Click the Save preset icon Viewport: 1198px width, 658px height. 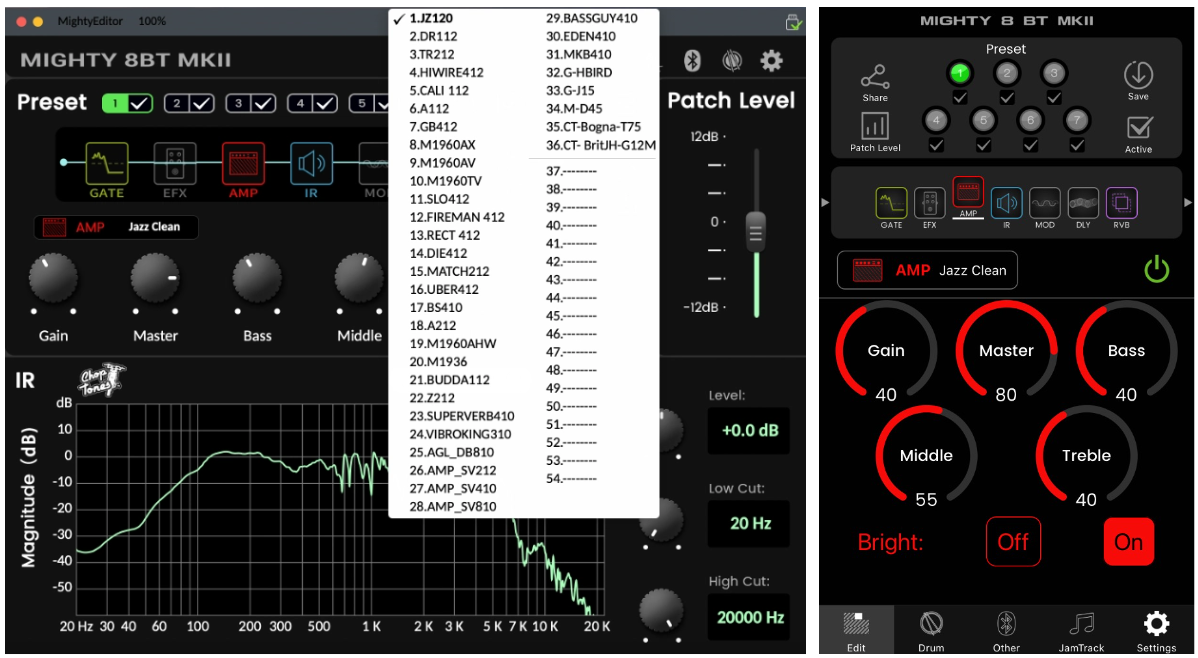click(x=1138, y=76)
